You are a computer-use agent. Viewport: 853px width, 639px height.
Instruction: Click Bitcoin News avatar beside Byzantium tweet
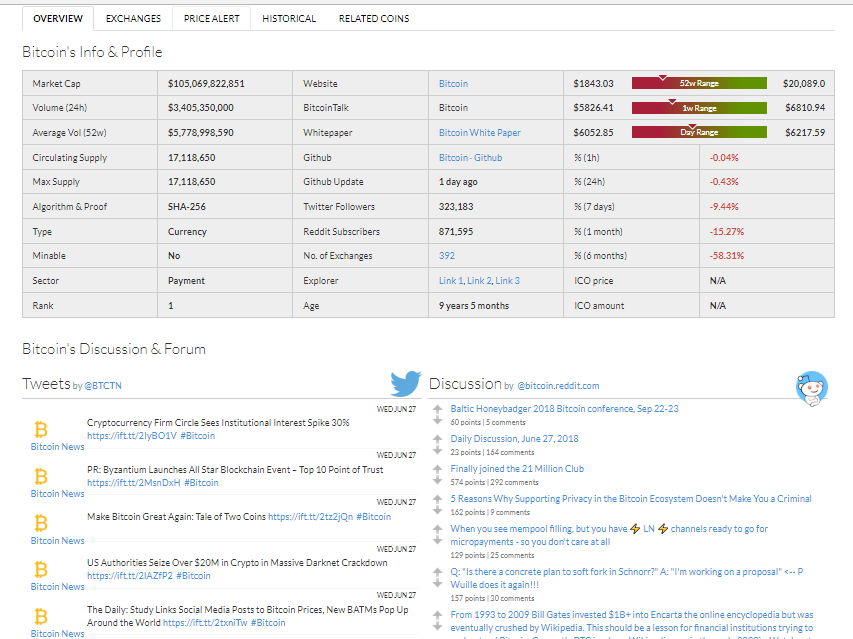(41, 476)
